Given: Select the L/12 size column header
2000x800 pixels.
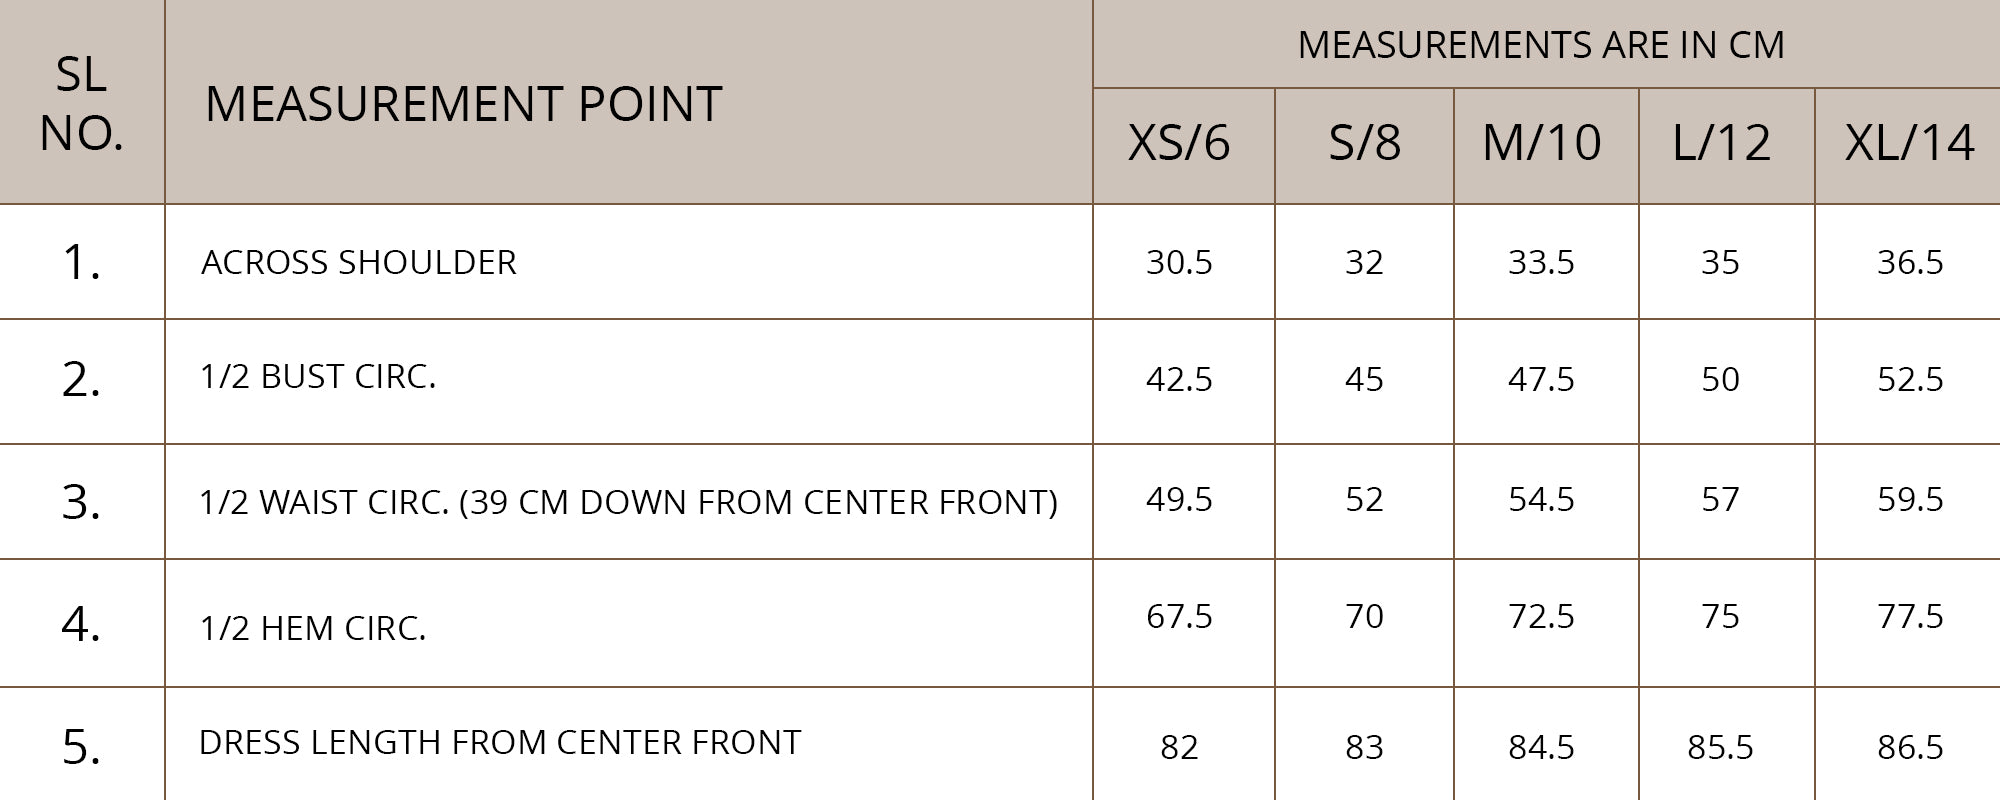Looking at the screenshot, I should (1721, 143).
